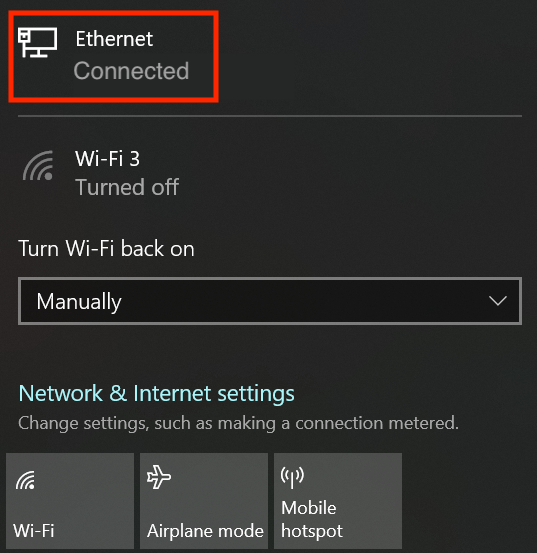Click the Ethernet monitor icon
The height and width of the screenshot is (553, 537).
(x=38, y=42)
